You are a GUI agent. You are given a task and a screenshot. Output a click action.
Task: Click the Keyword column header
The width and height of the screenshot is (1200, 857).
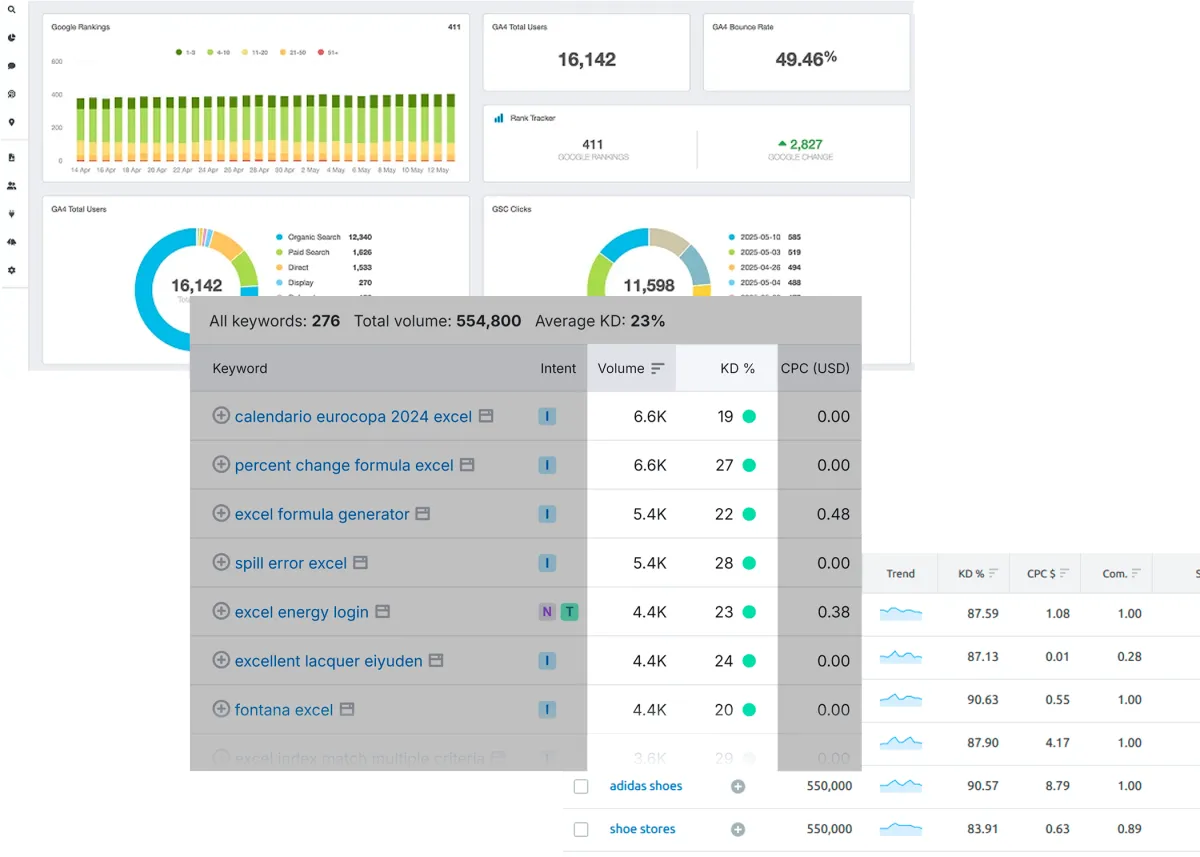pos(240,368)
